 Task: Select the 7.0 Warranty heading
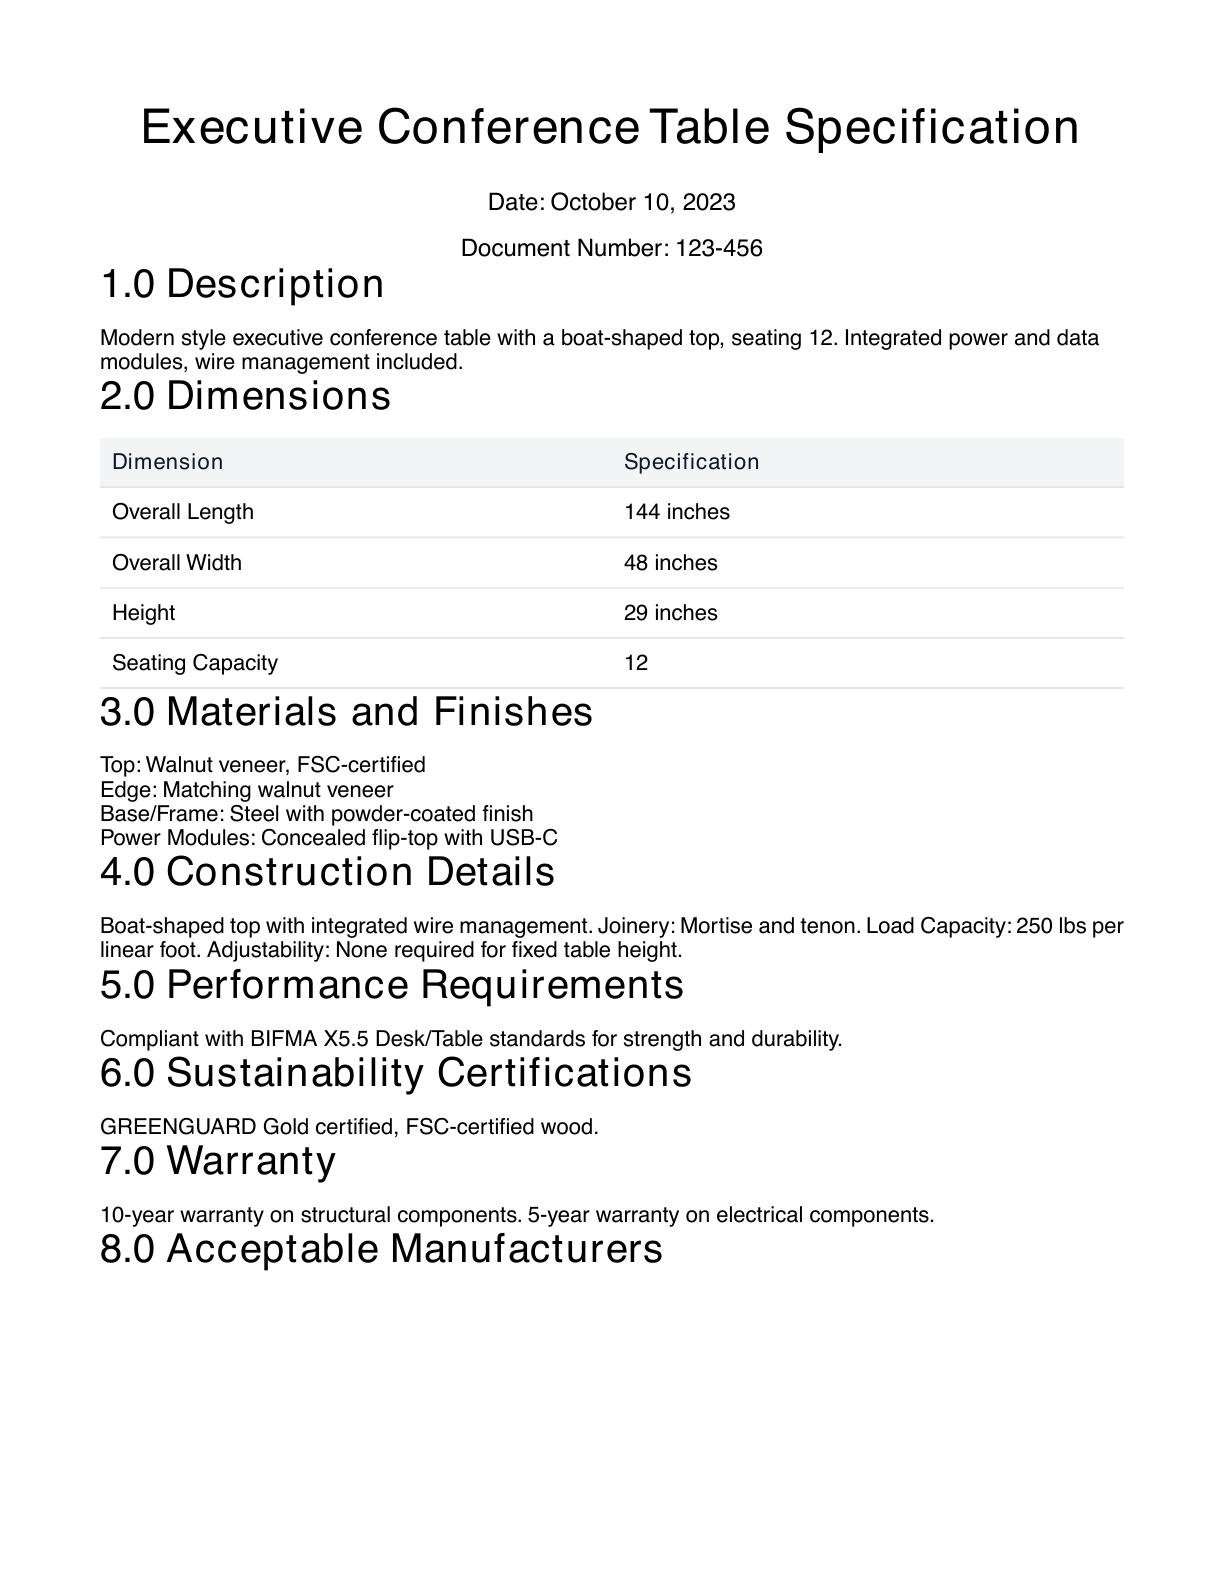pos(218,1161)
